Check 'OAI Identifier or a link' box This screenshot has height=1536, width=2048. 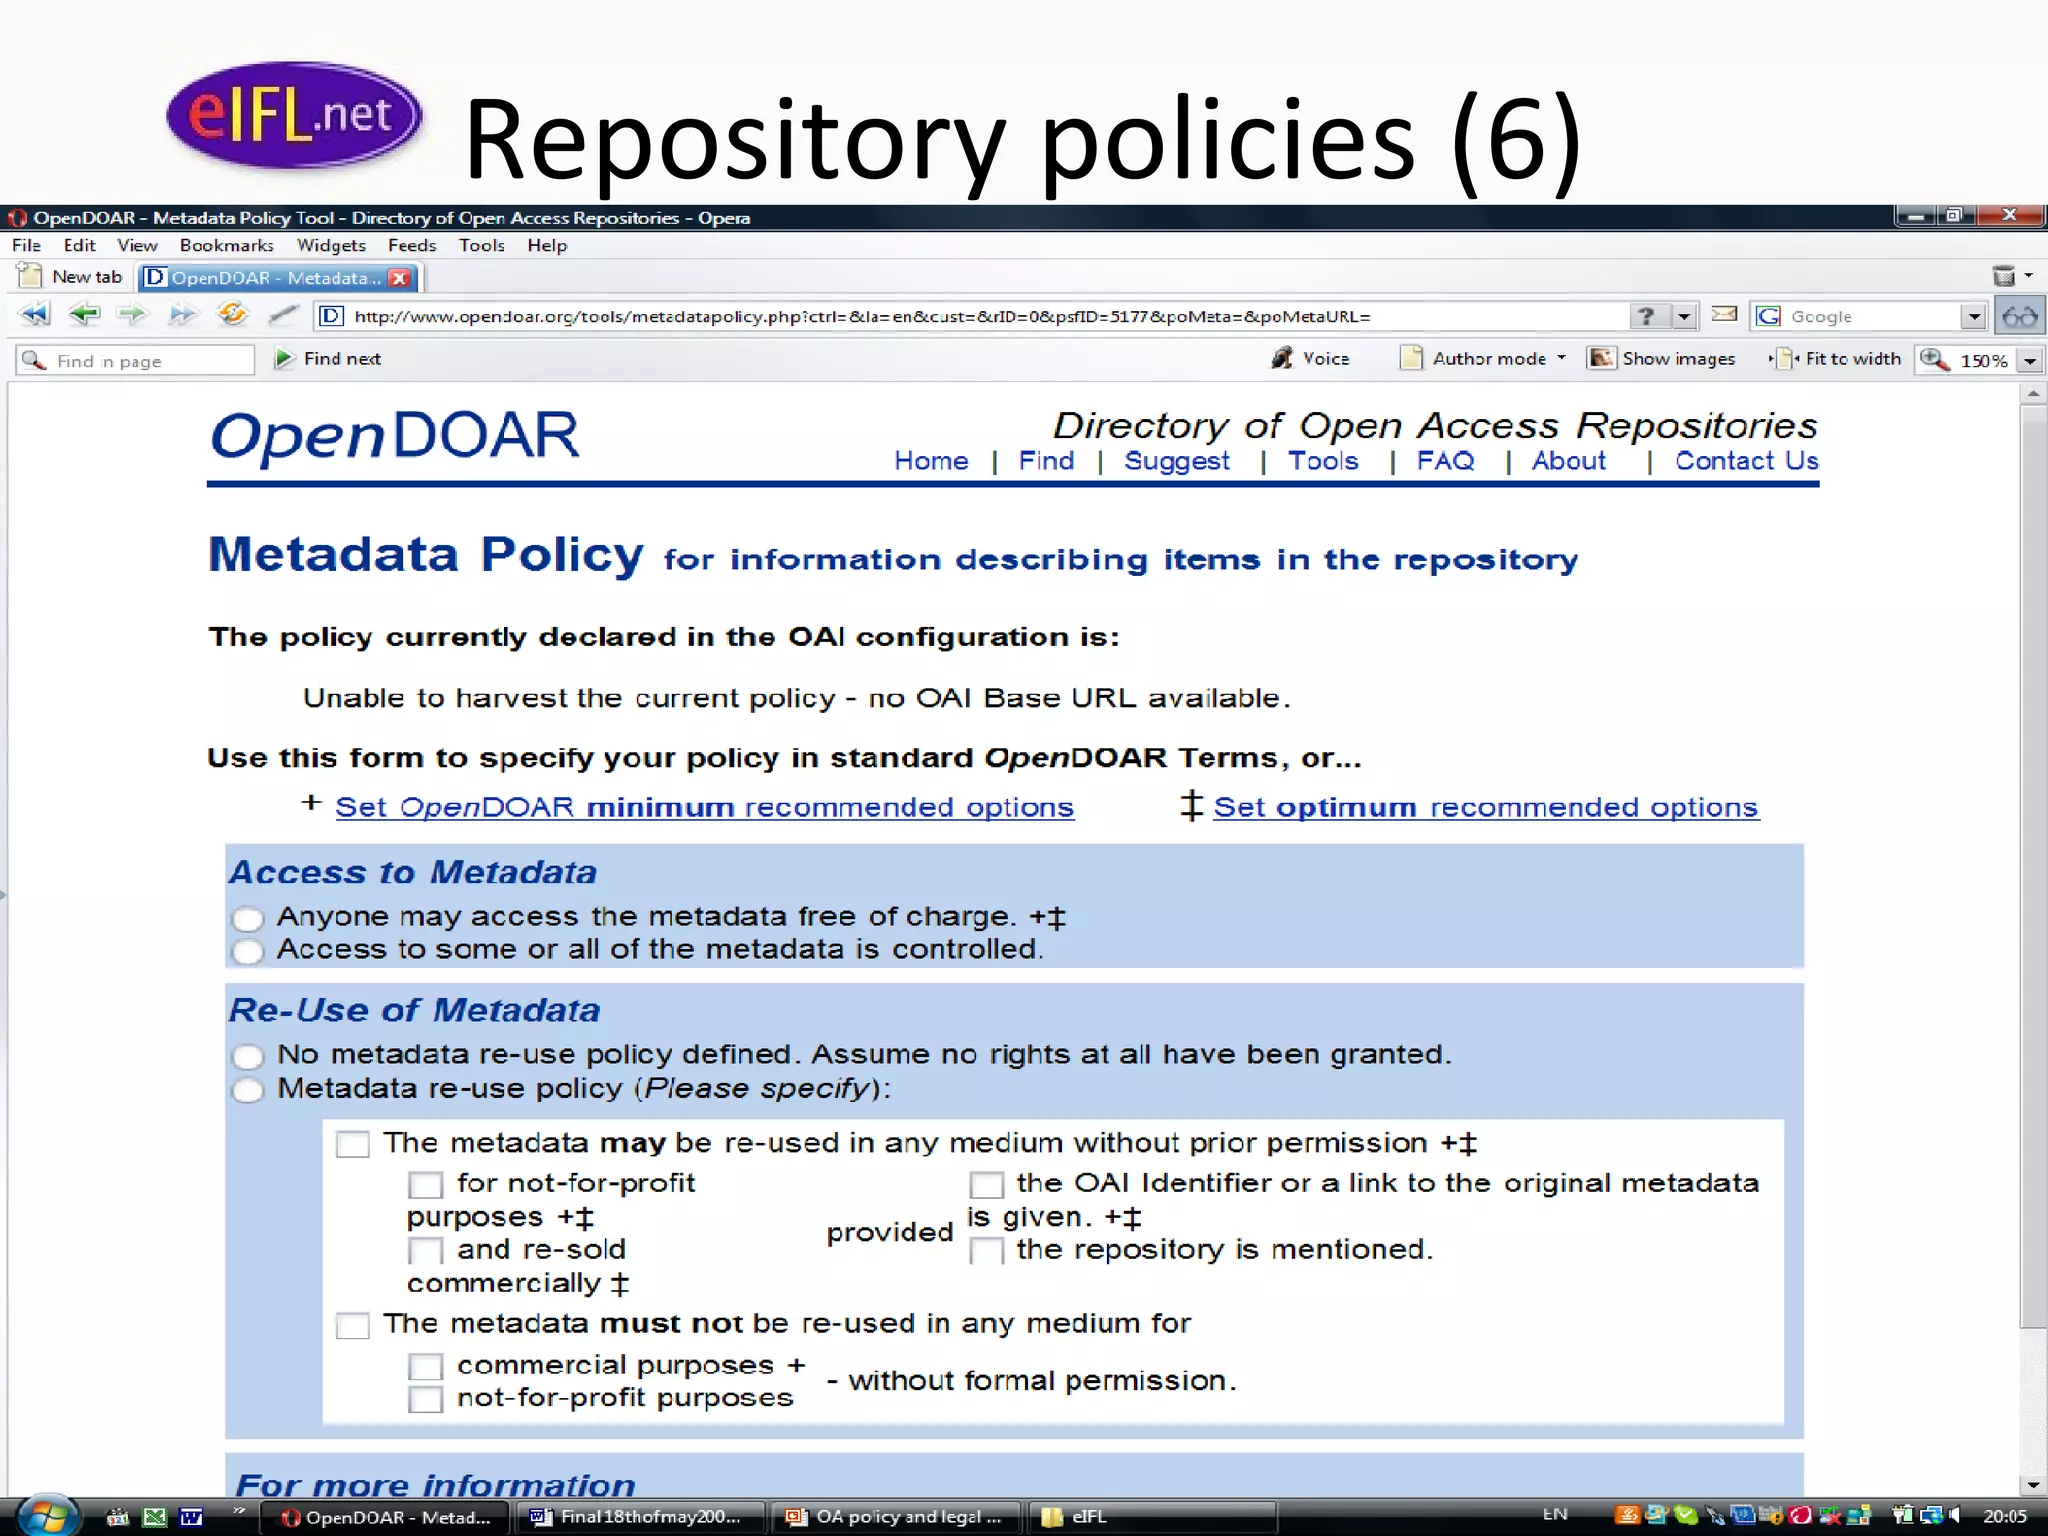coord(986,1185)
